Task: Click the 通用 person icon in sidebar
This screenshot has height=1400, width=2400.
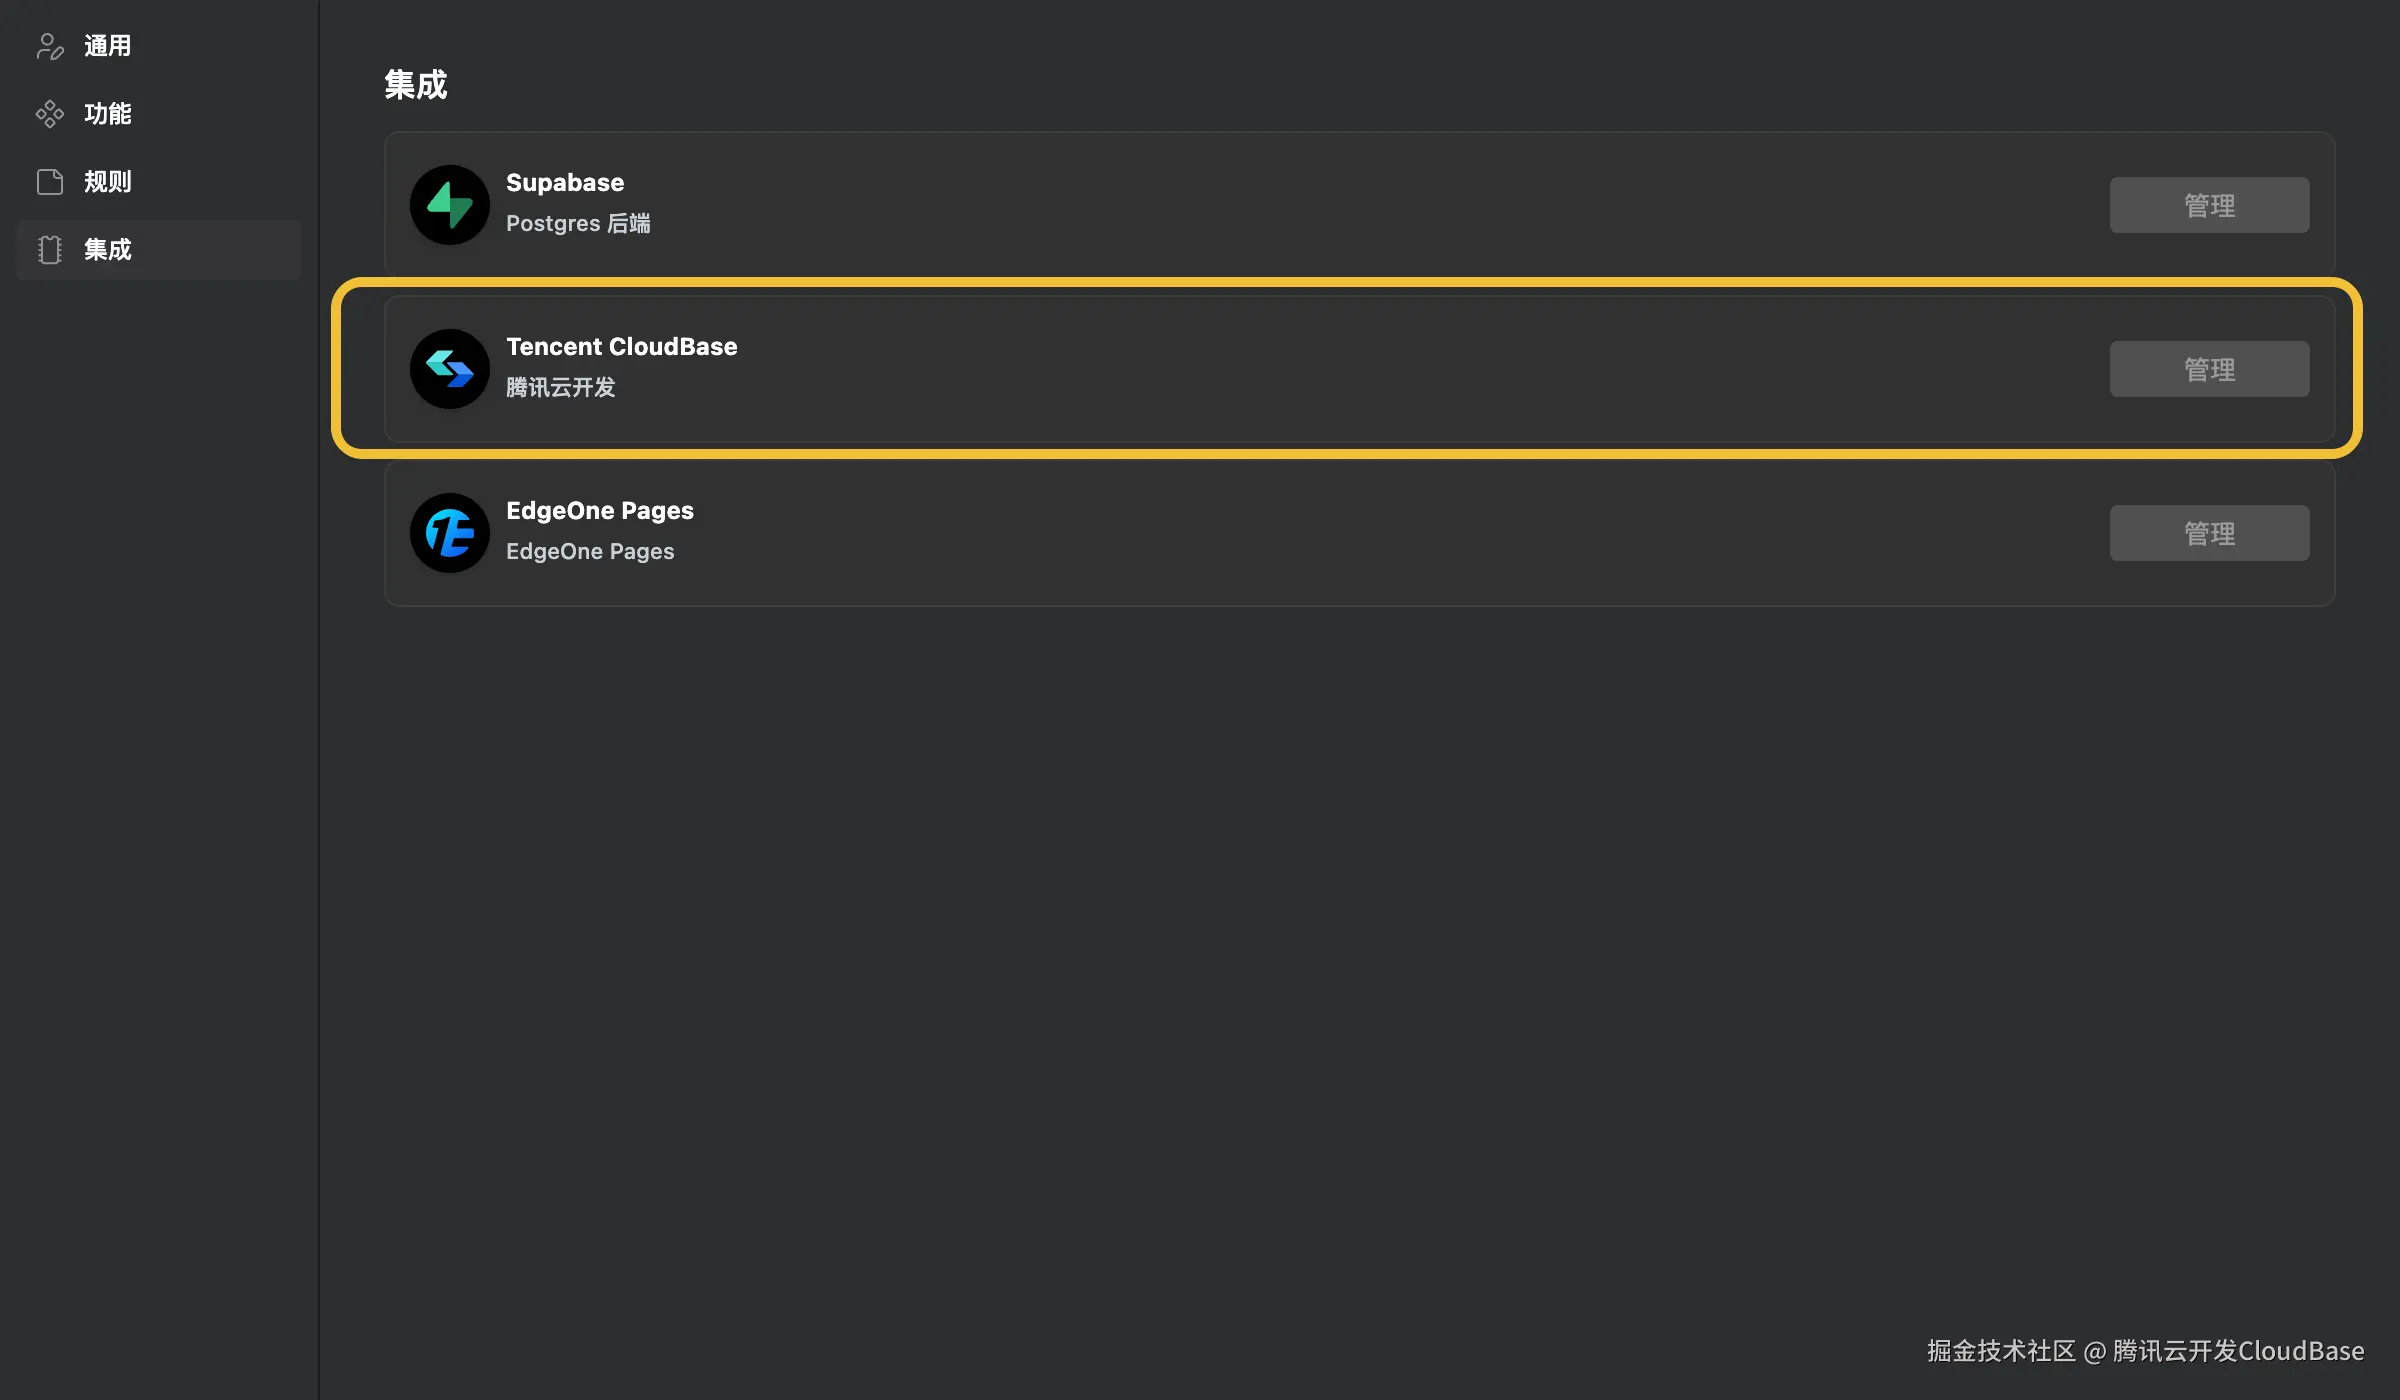Action: 50,46
